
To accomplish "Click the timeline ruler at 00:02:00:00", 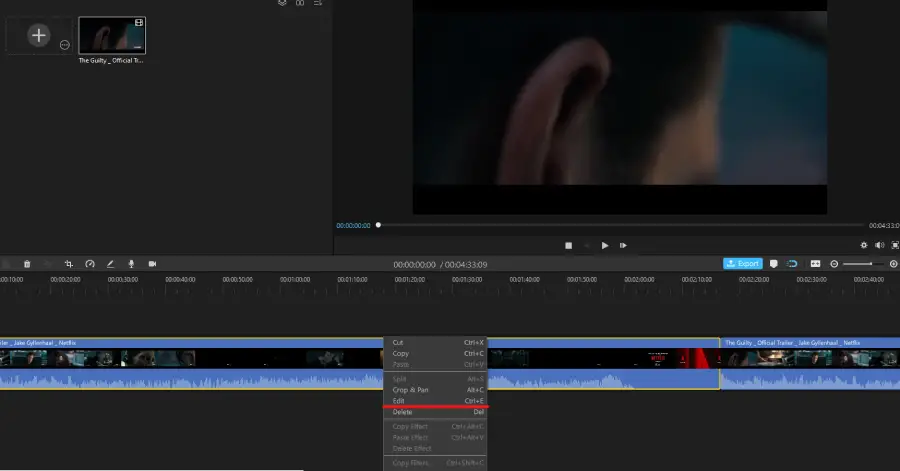I will point(639,280).
